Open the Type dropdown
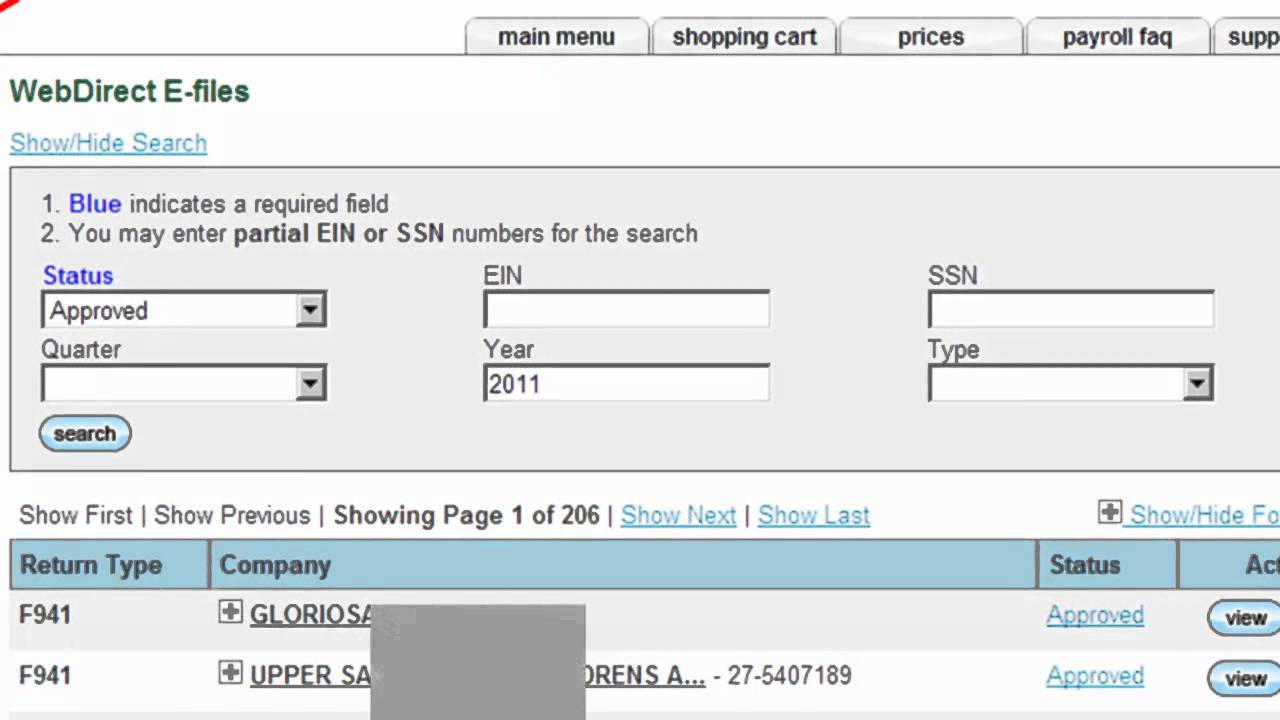 coord(1071,383)
